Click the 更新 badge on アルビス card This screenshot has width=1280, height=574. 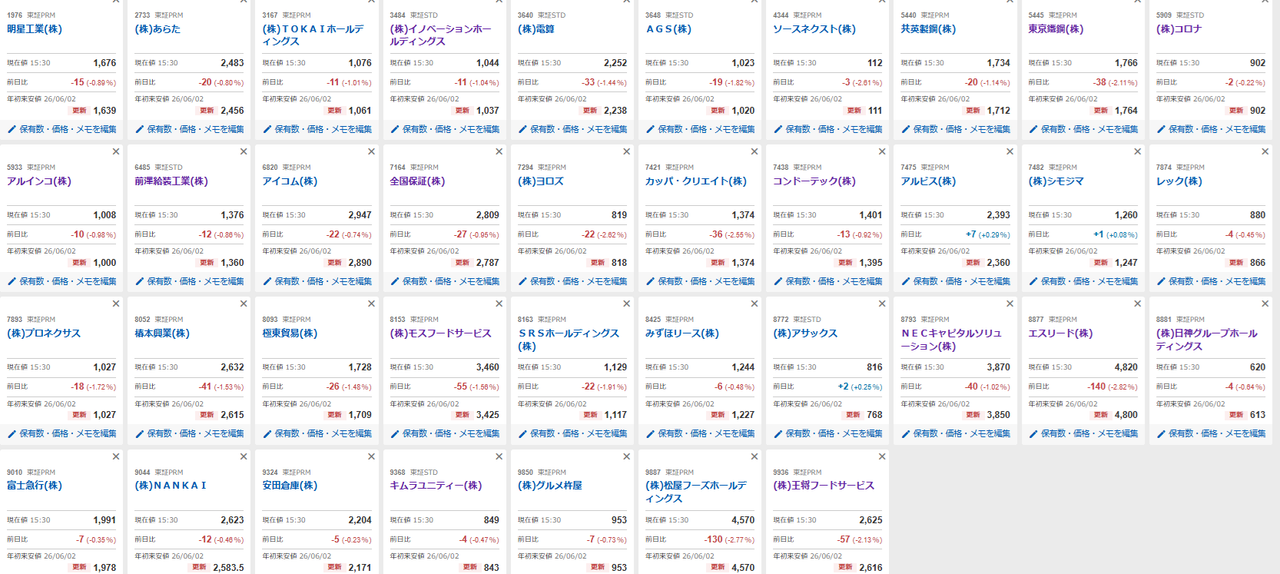coord(973,263)
